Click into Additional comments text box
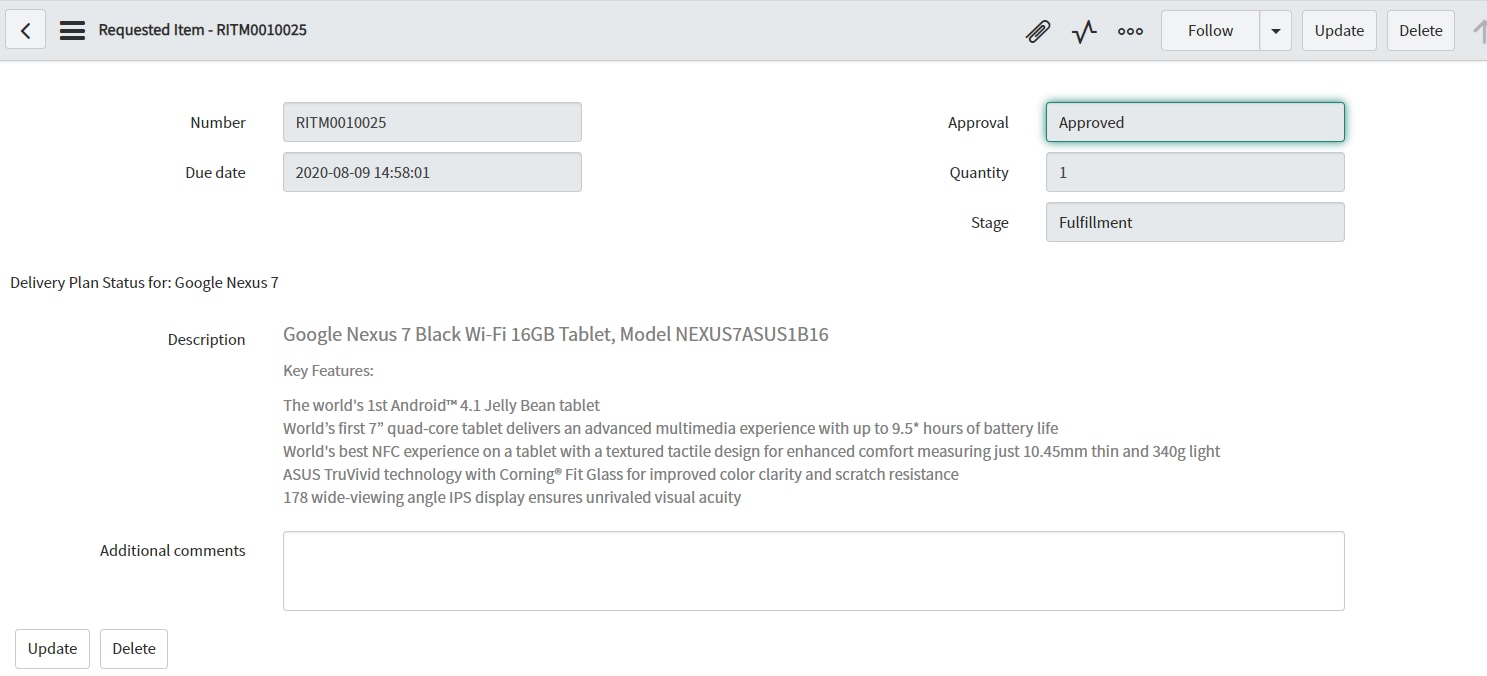The height and width of the screenshot is (676, 1487). [814, 571]
